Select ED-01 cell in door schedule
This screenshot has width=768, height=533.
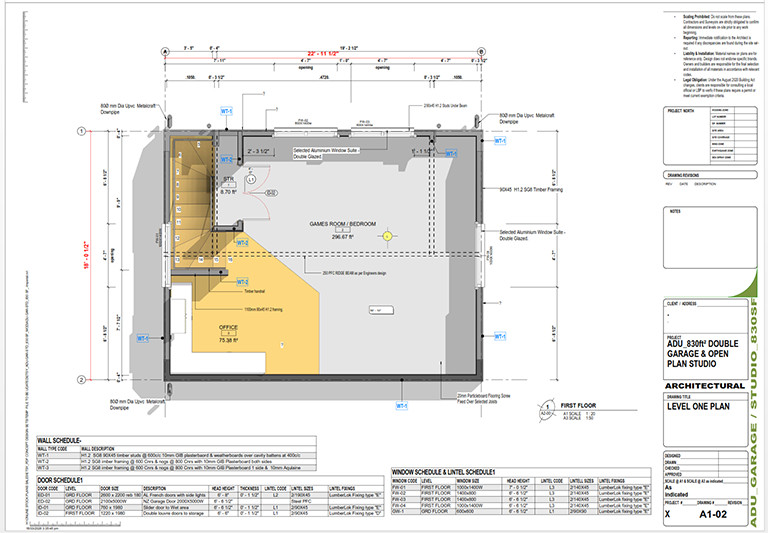(x=51, y=495)
